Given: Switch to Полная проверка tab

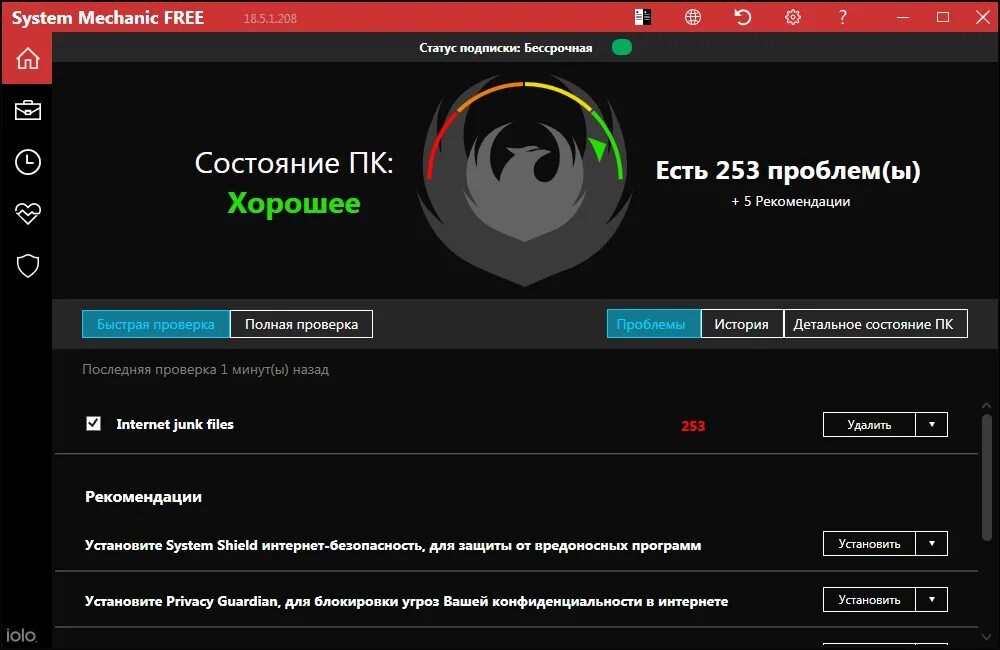Looking at the screenshot, I should point(301,324).
